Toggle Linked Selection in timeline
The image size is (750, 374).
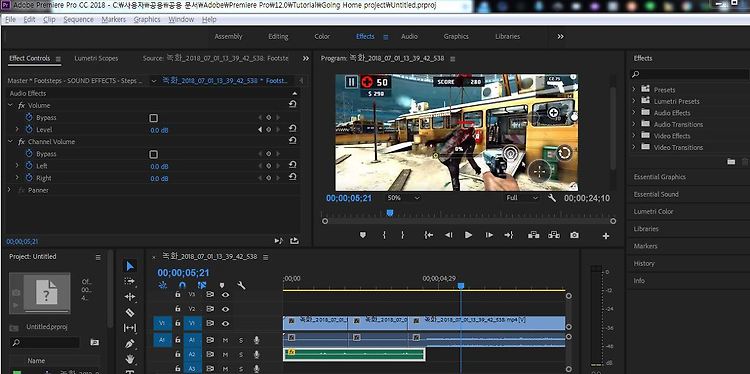point(202,285)
